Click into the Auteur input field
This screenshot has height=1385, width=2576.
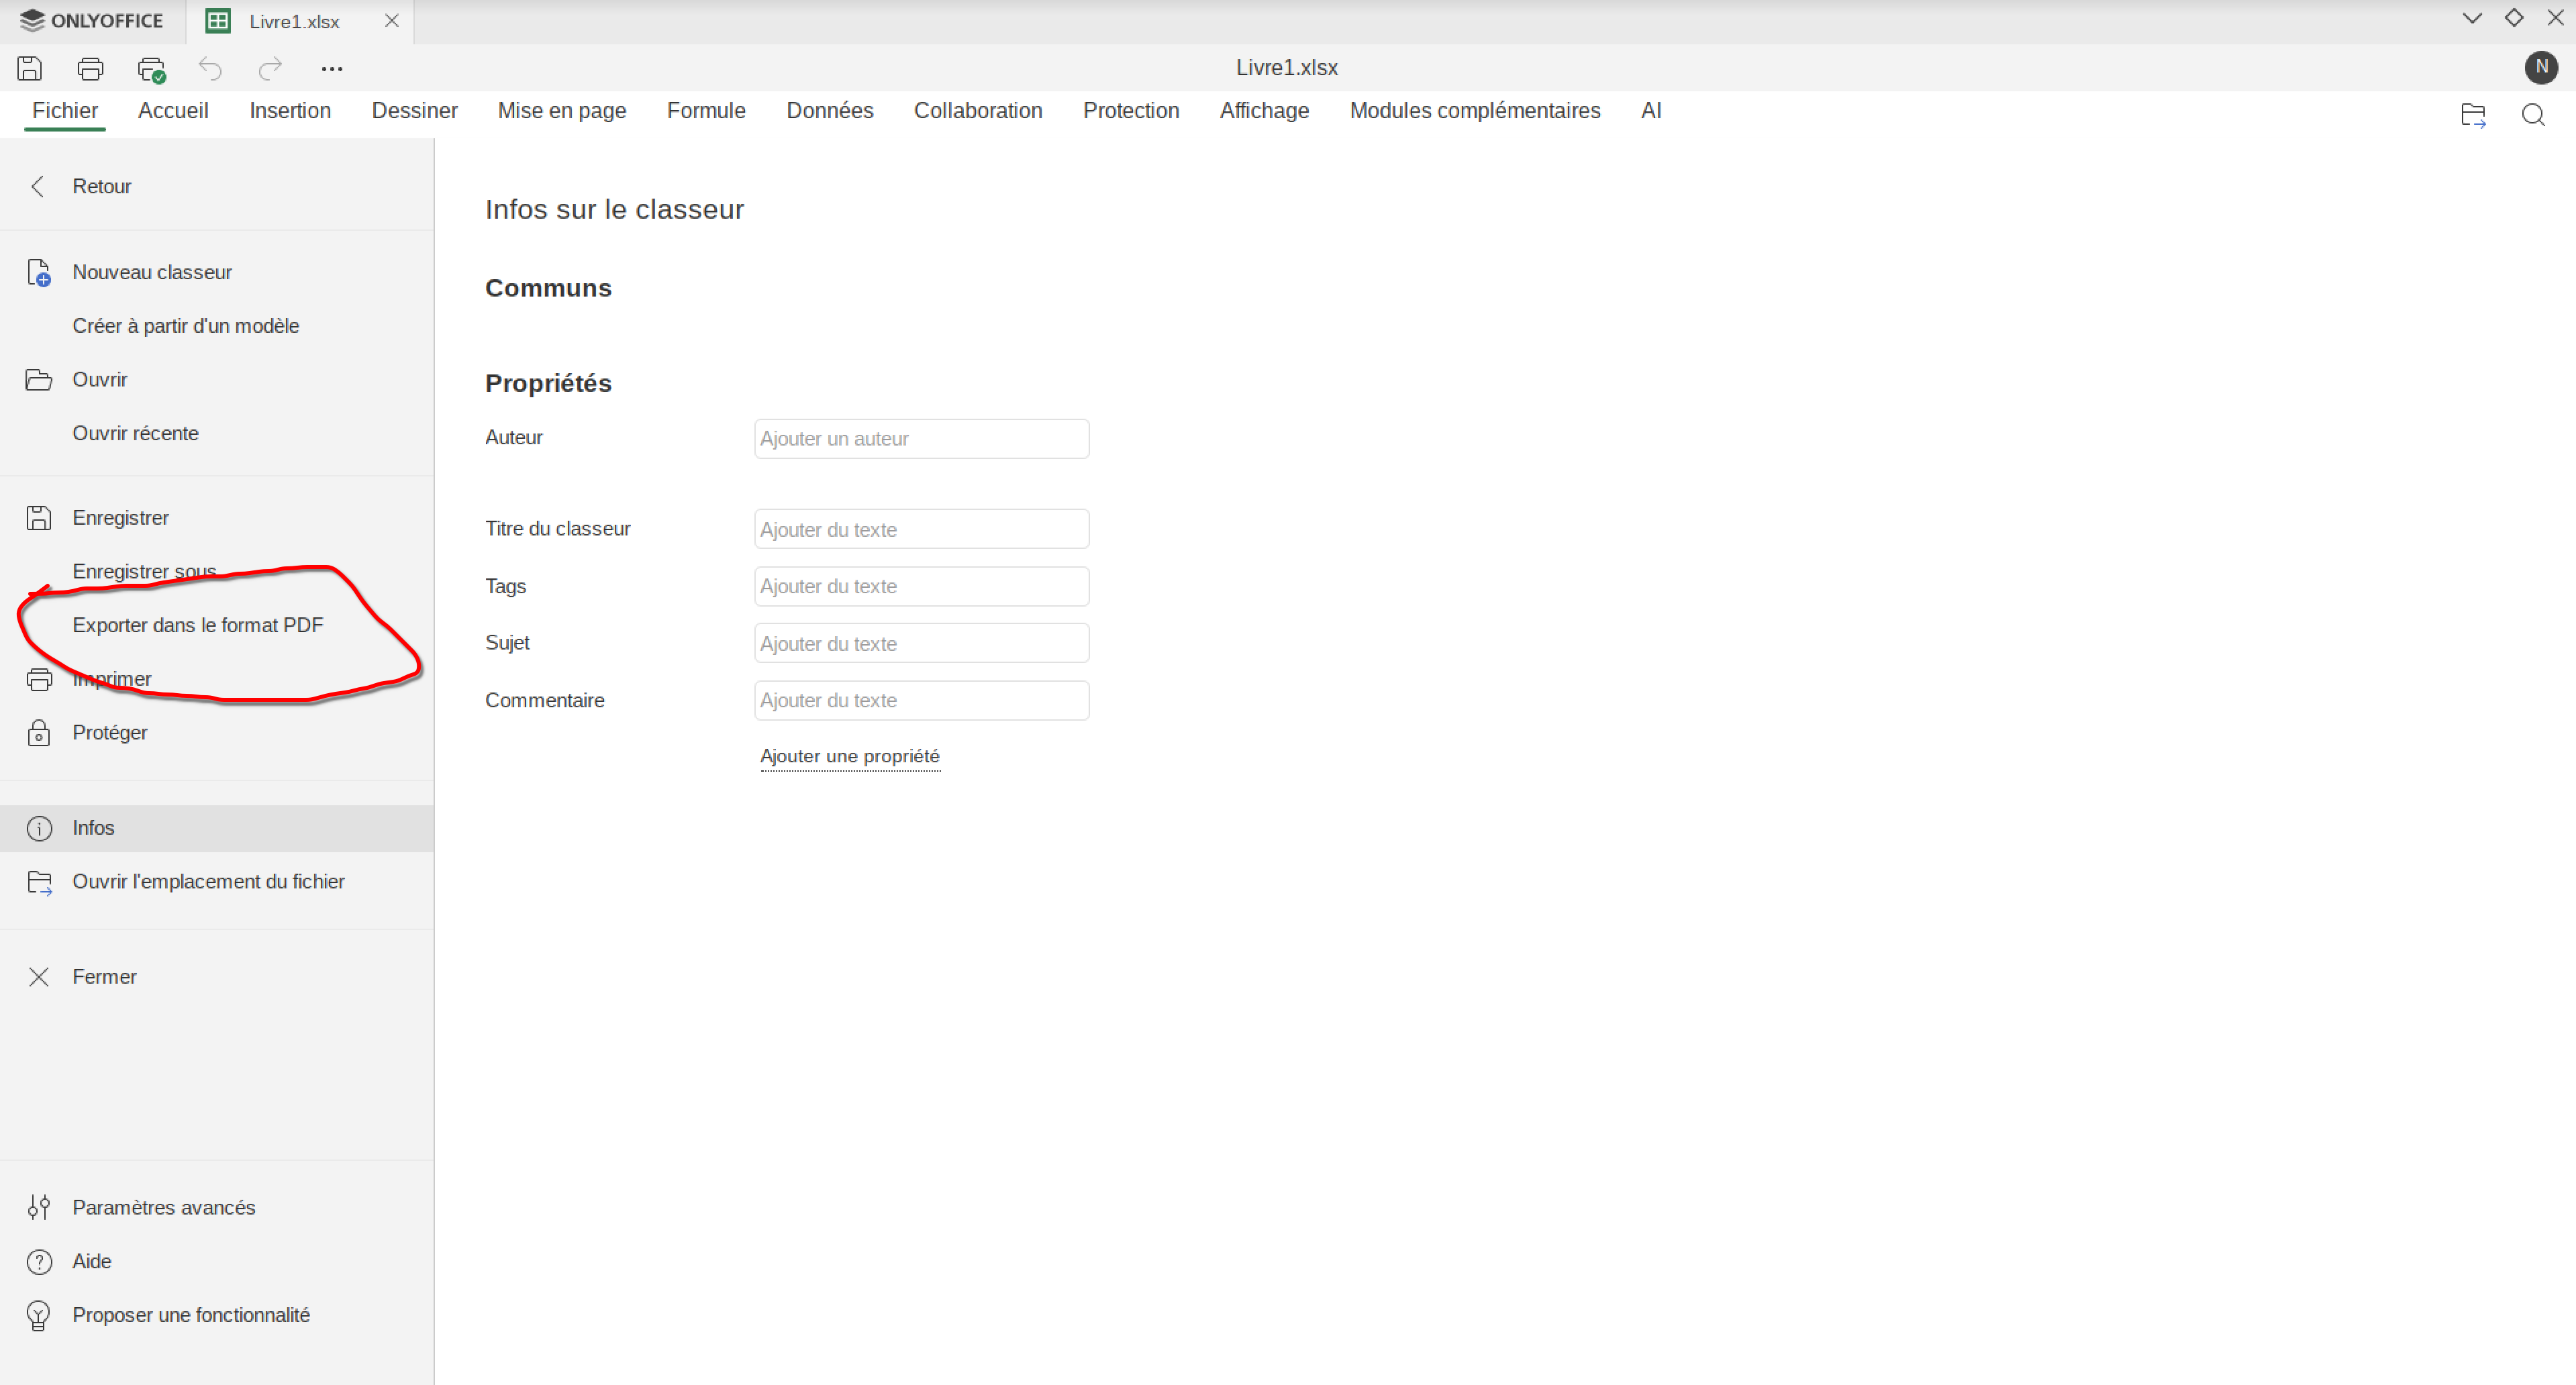coord(920,439)
